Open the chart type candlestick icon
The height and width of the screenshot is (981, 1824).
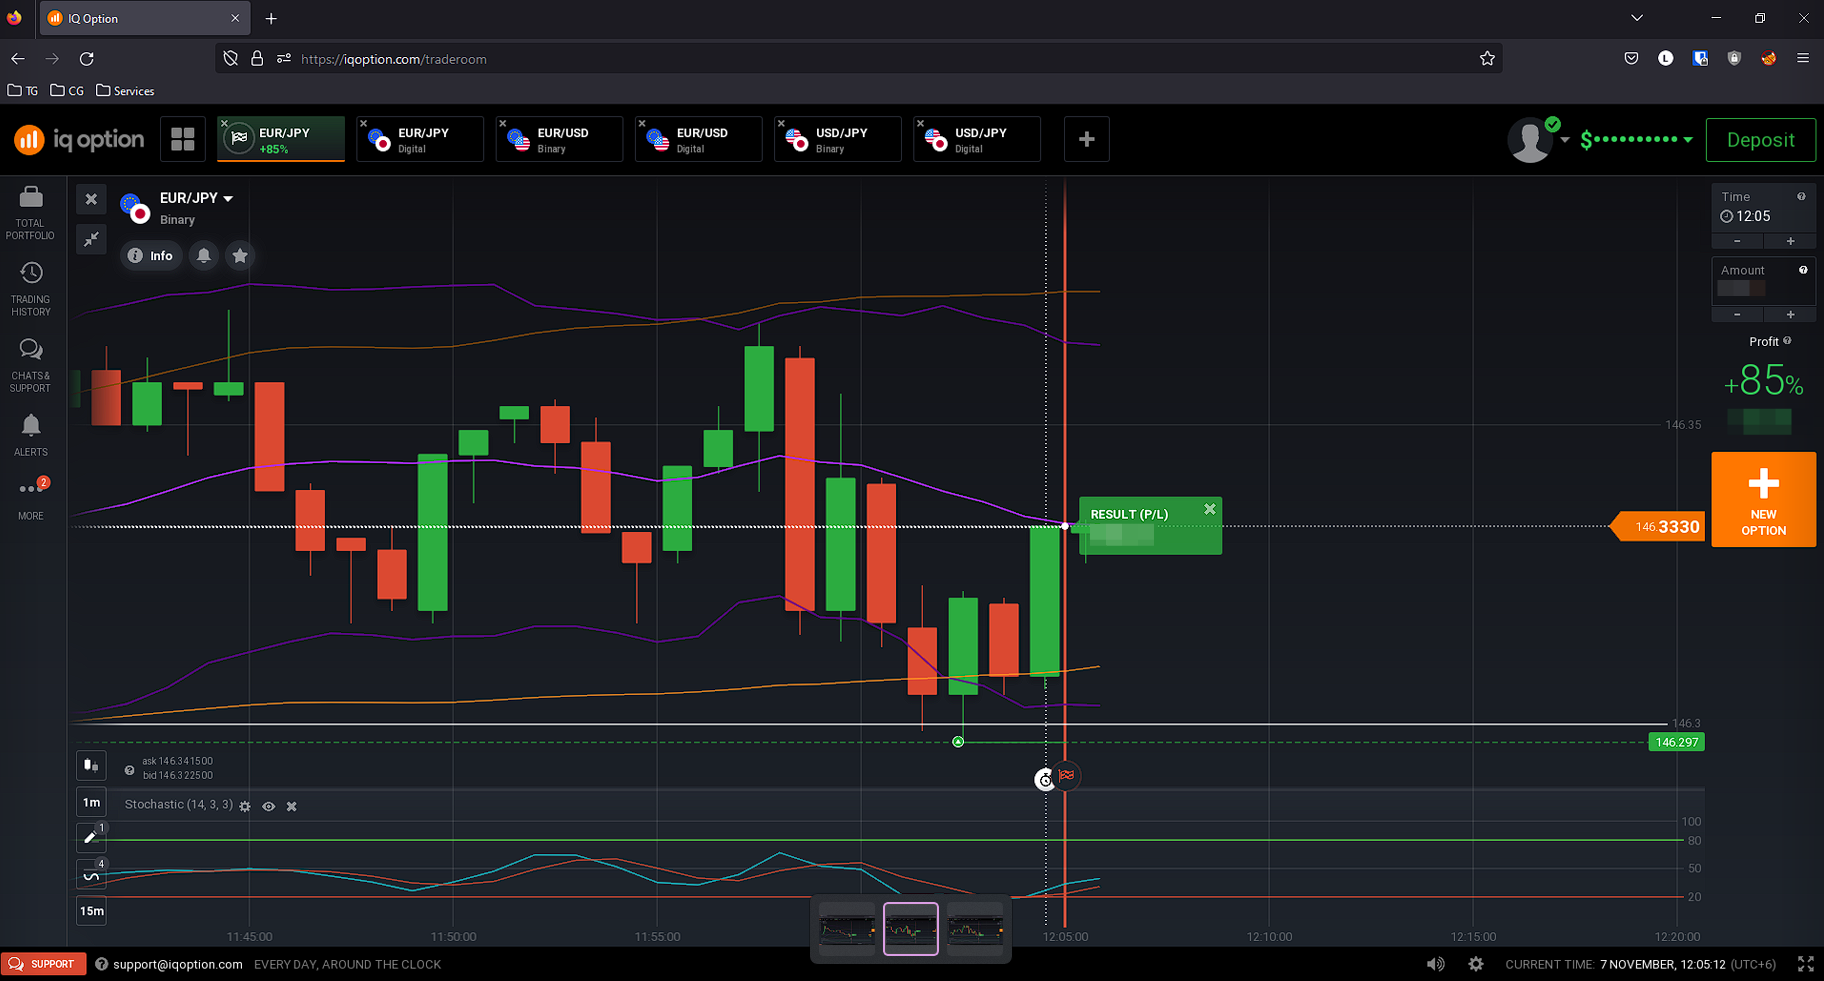[x=91, y=766]
